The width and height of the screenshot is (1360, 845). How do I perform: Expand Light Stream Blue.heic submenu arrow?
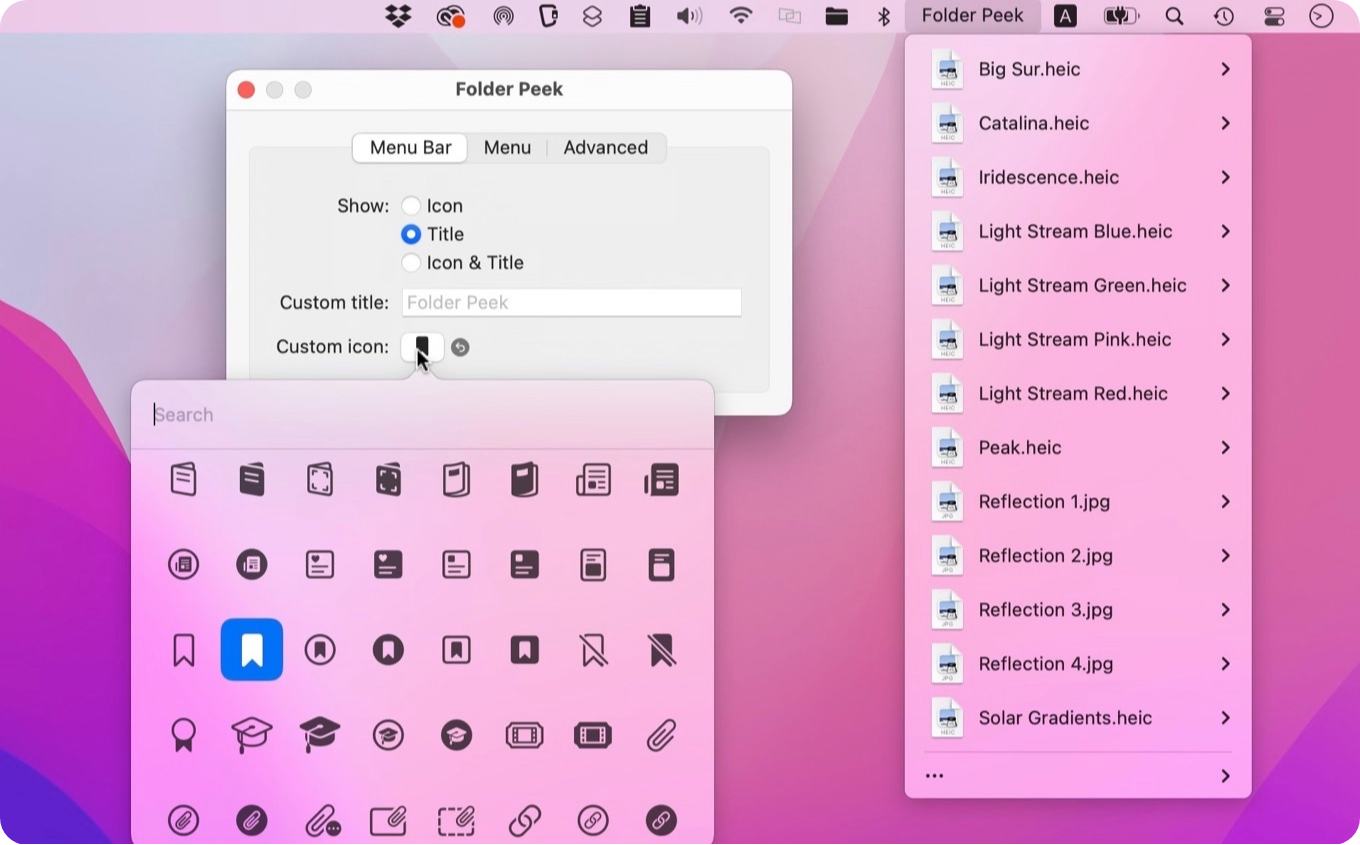[x=1225, y=231]
